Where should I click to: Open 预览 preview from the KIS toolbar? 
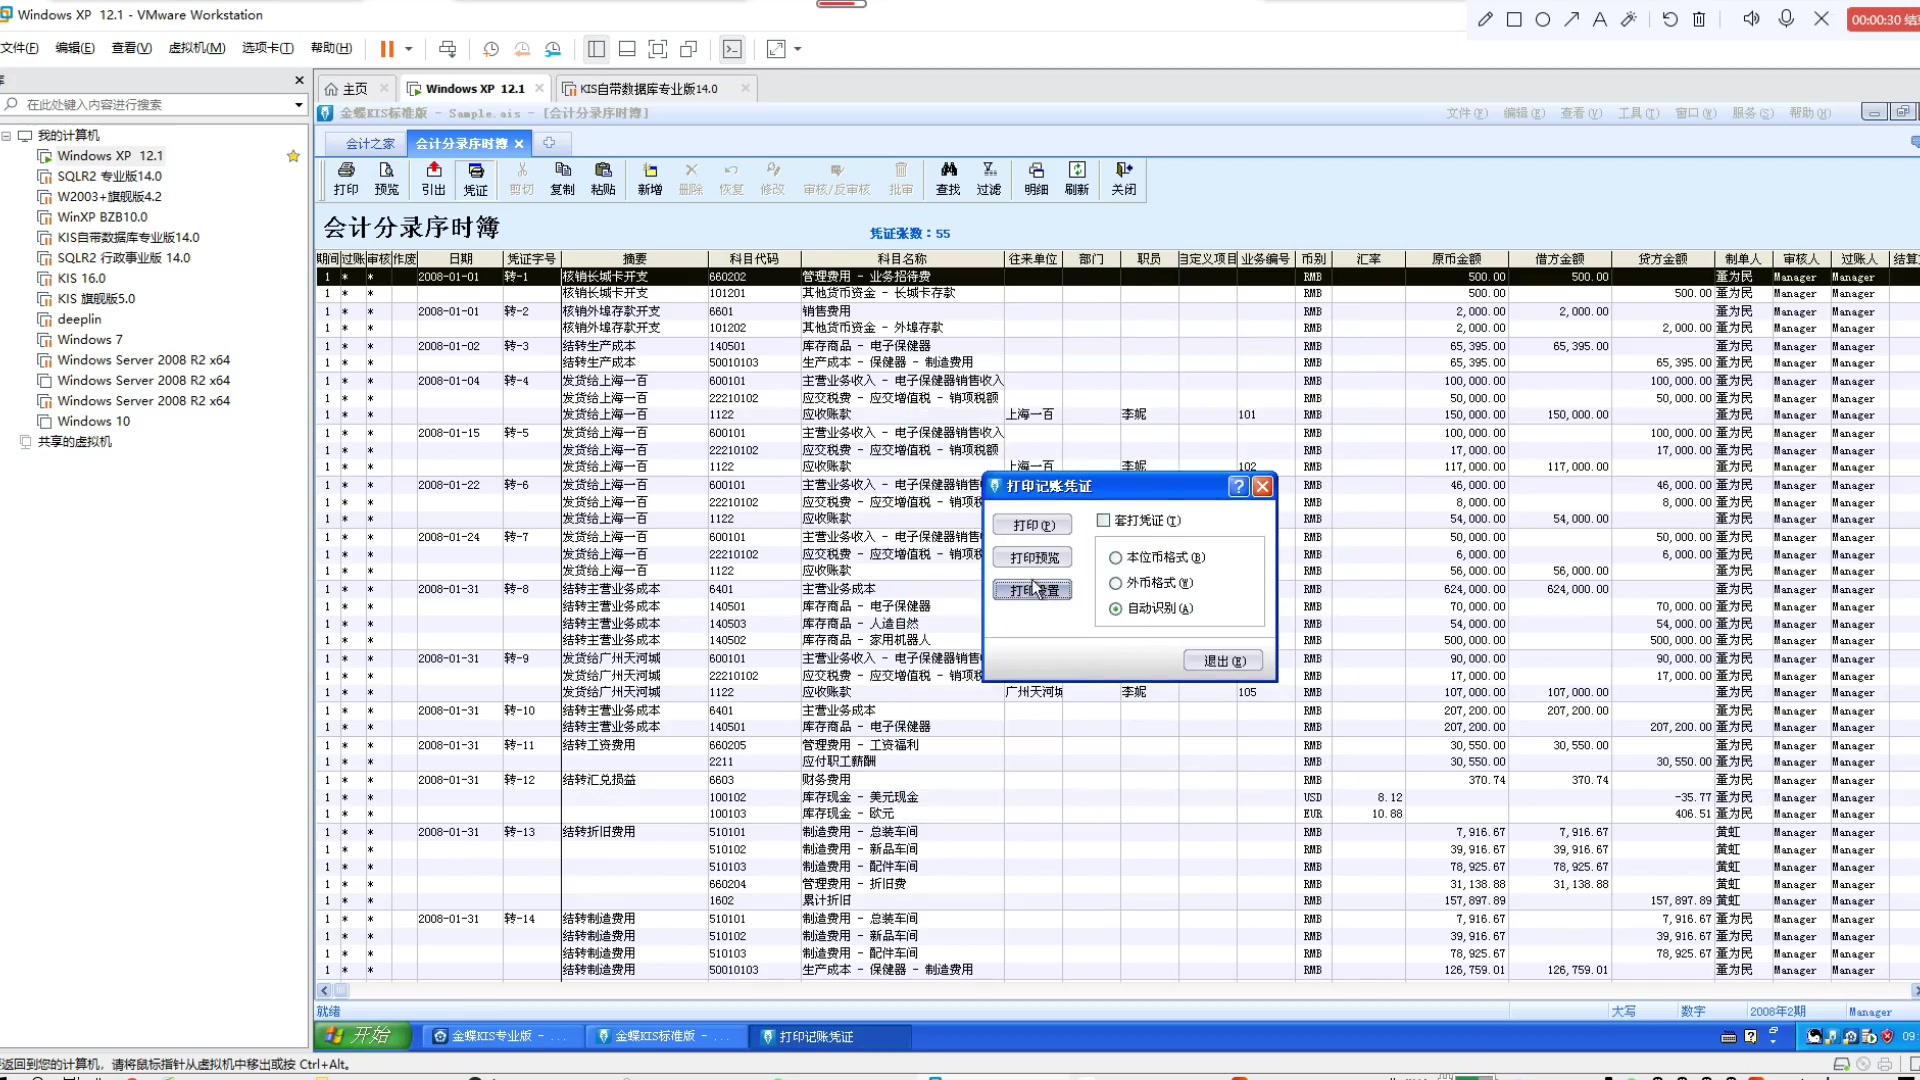[x=386, y=179]
